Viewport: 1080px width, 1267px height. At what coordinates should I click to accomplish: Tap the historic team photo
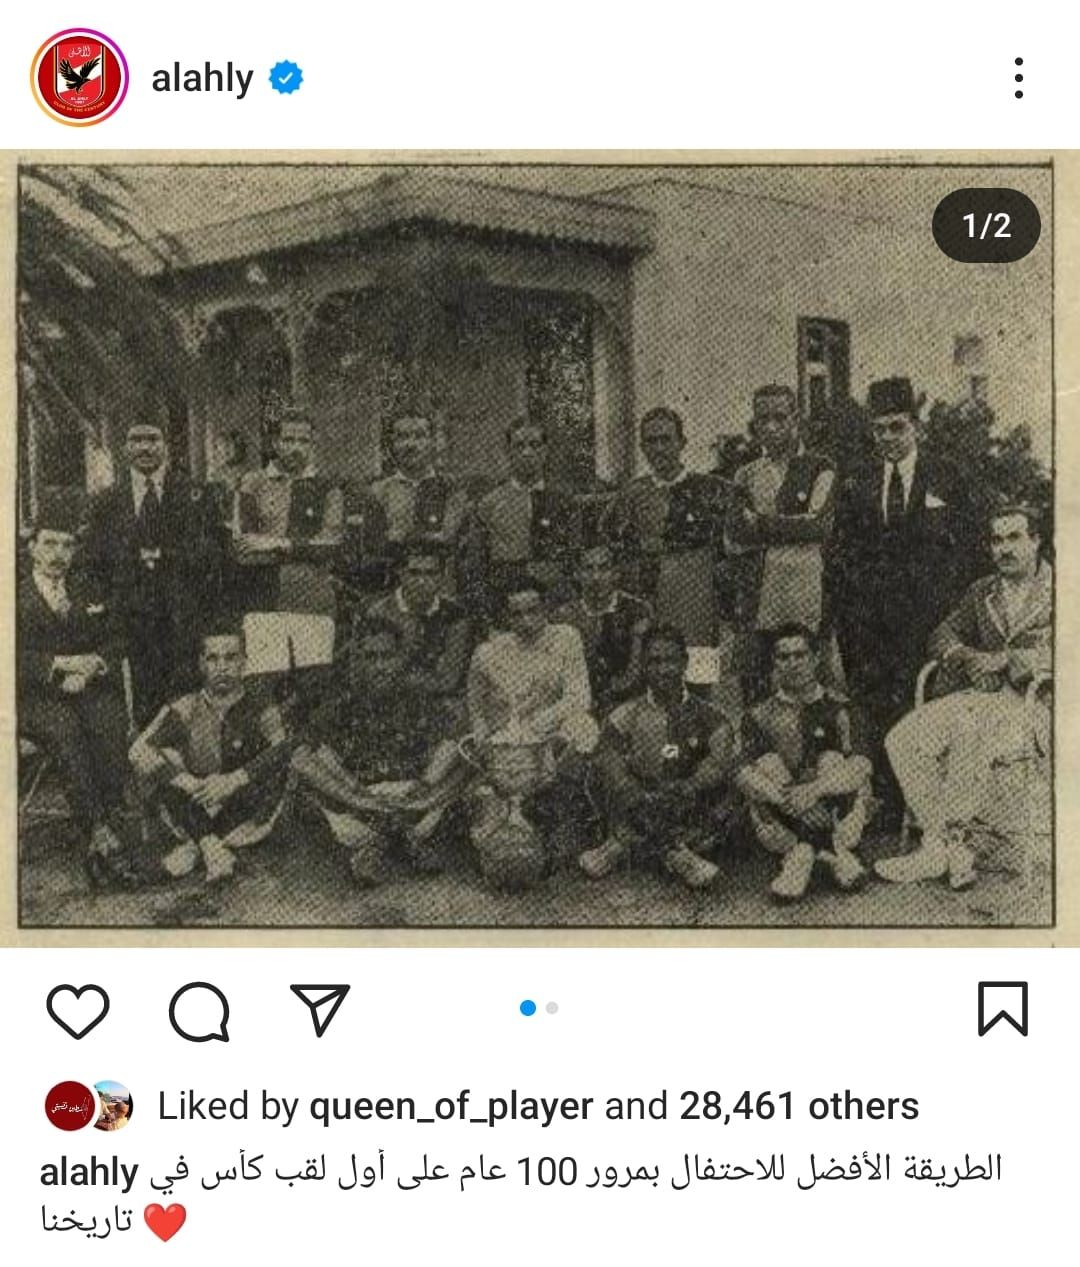click(536, 548)
